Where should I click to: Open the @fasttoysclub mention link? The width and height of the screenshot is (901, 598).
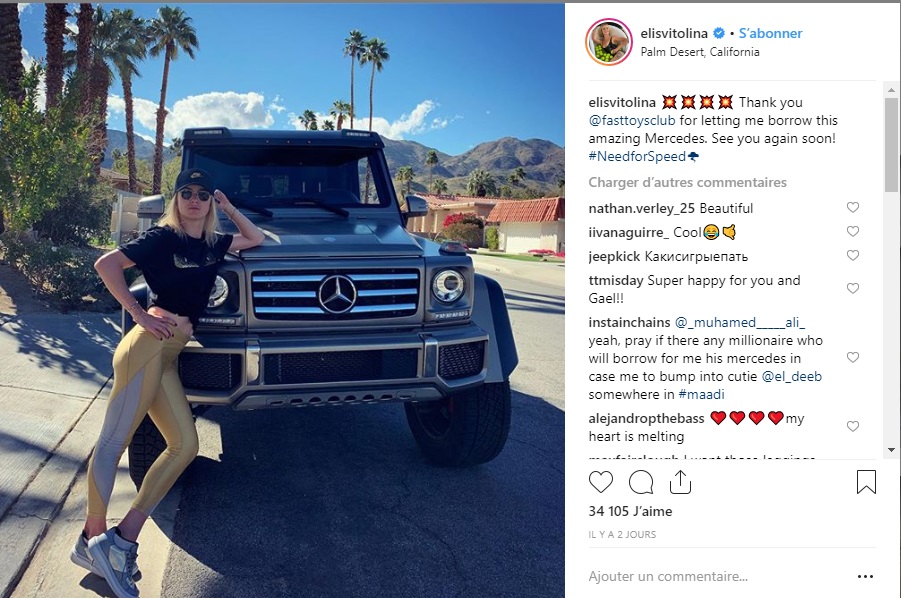tap(632, 121)
